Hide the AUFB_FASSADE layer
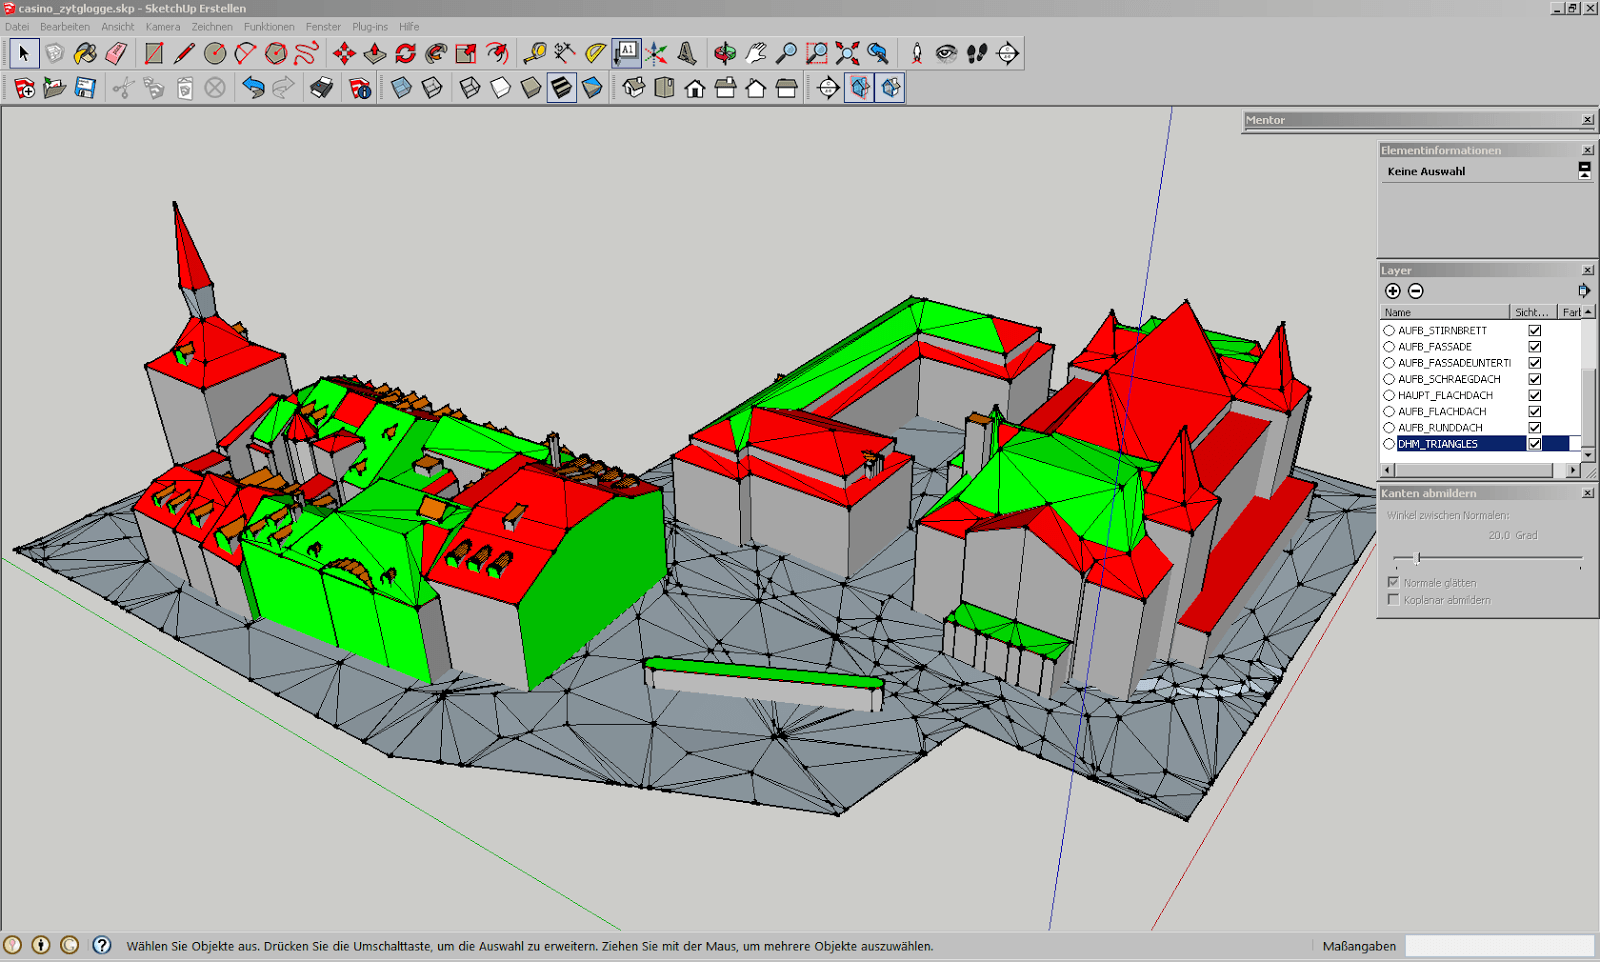 point(1534,347)
